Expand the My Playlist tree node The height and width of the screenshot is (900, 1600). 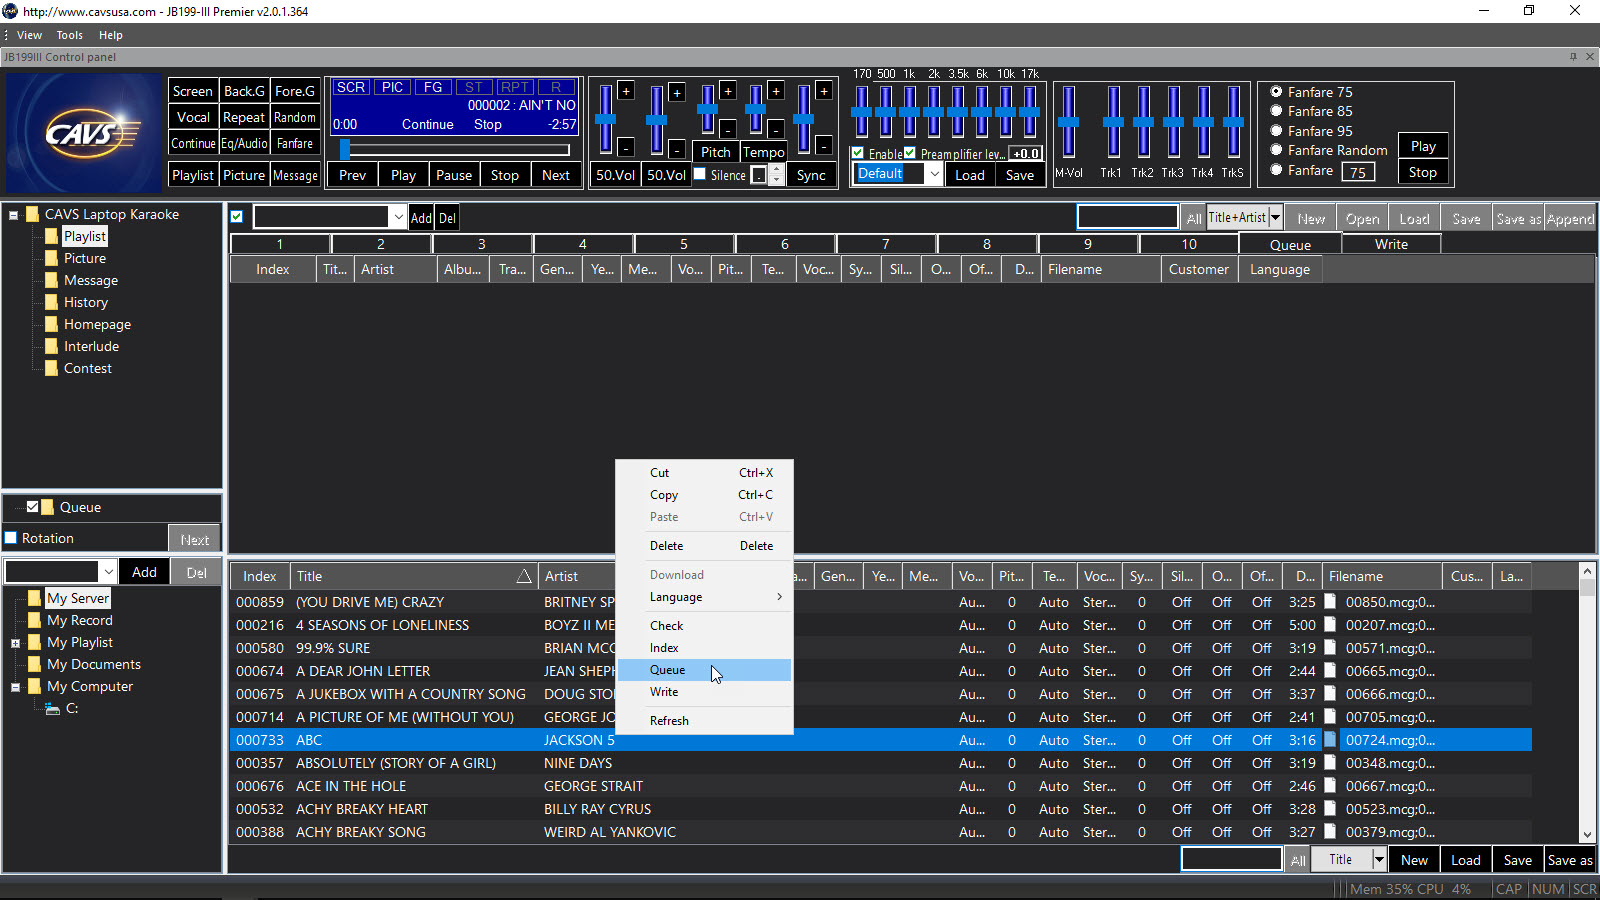point(15,643)
